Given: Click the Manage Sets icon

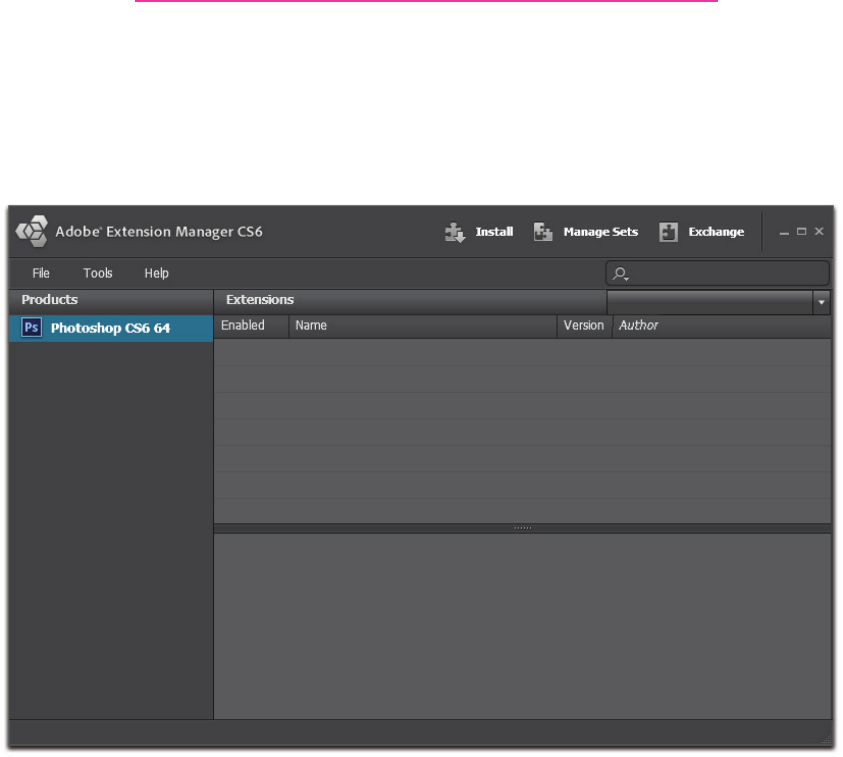Looking at the screenshot, I should coord(543,232).
